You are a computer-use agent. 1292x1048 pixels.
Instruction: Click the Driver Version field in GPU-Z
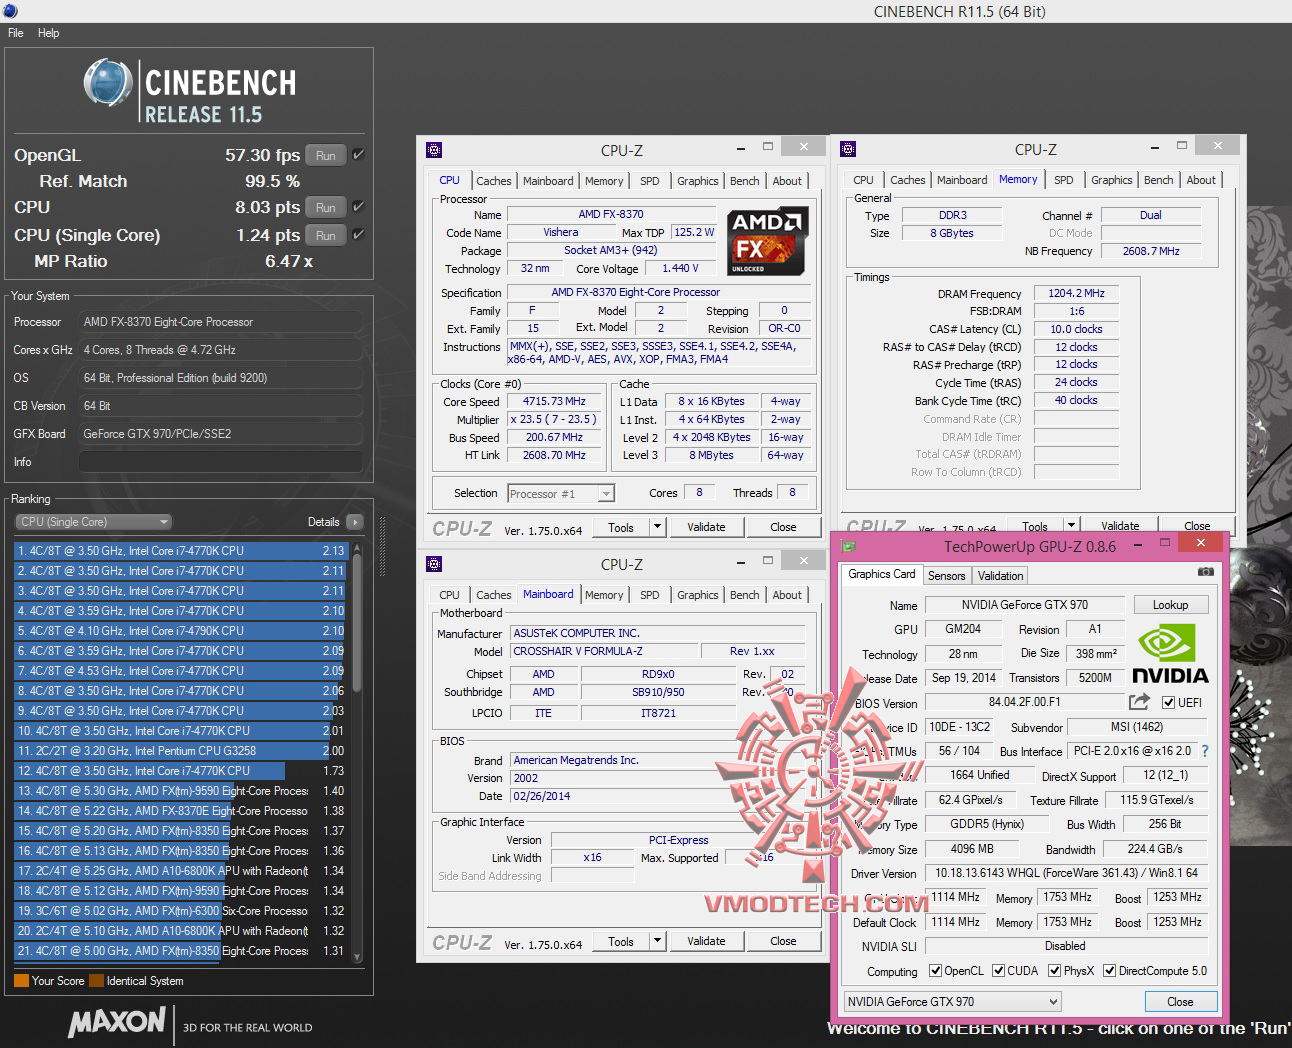[x=1066, y=873]
